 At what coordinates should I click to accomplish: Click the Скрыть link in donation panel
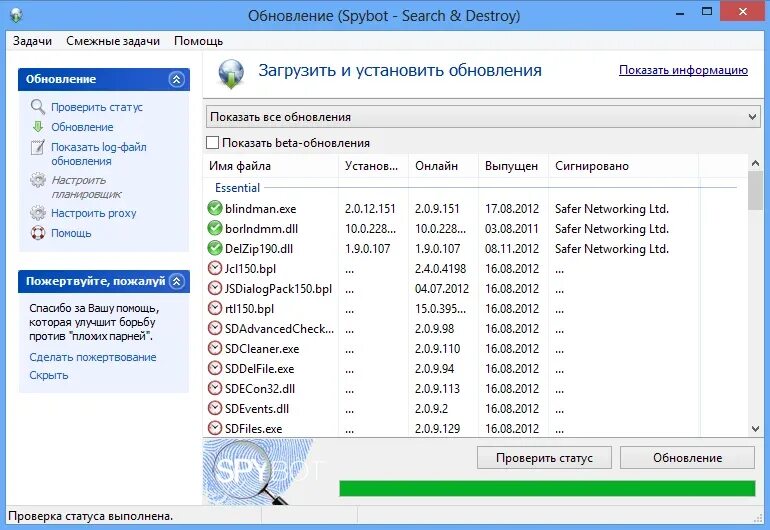49,375
